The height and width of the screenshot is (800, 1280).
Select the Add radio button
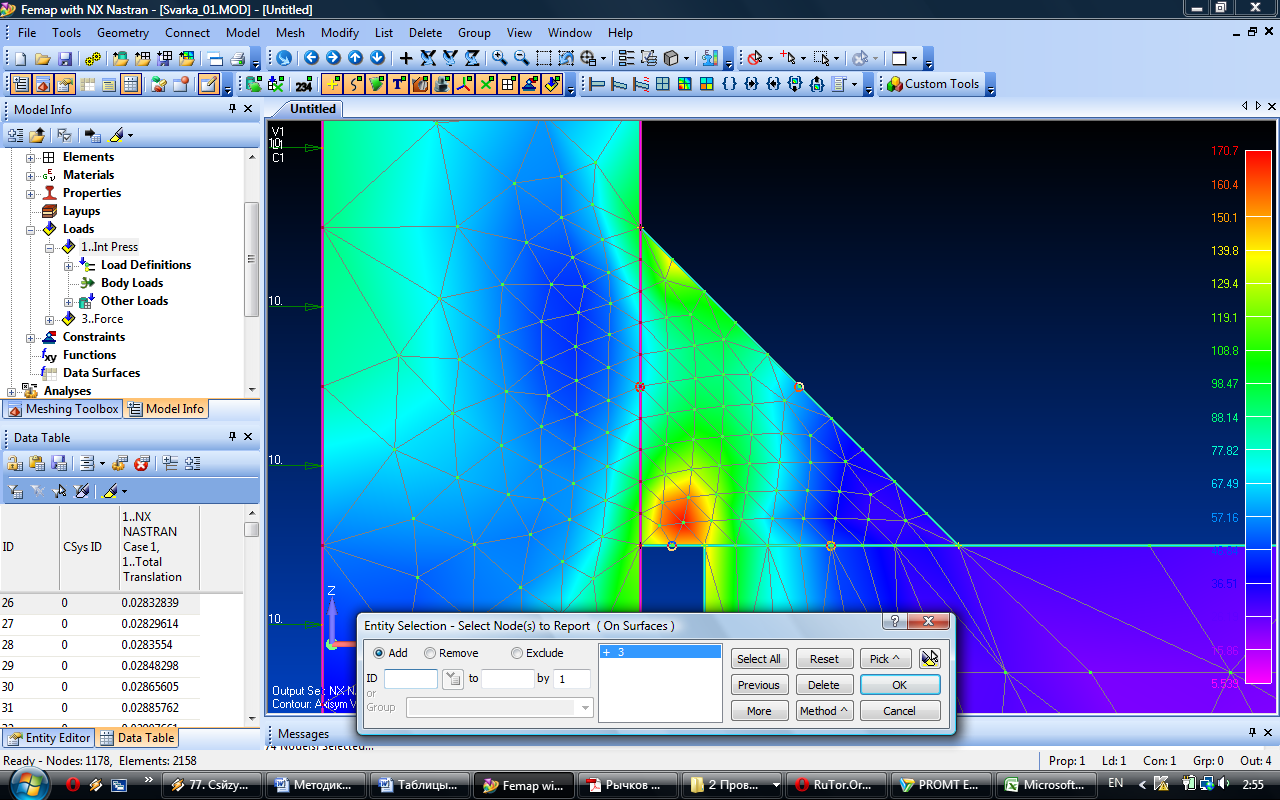[x=379, y=653]
